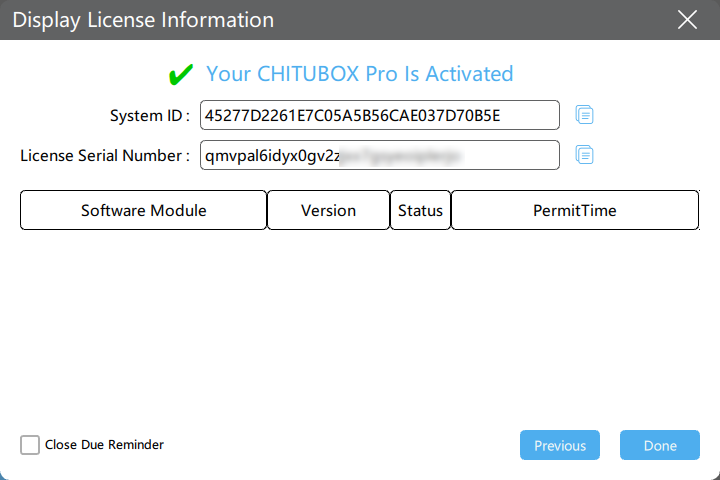
Task: Enable the Close Due Reminder checkbox
Action: (30, 445)
